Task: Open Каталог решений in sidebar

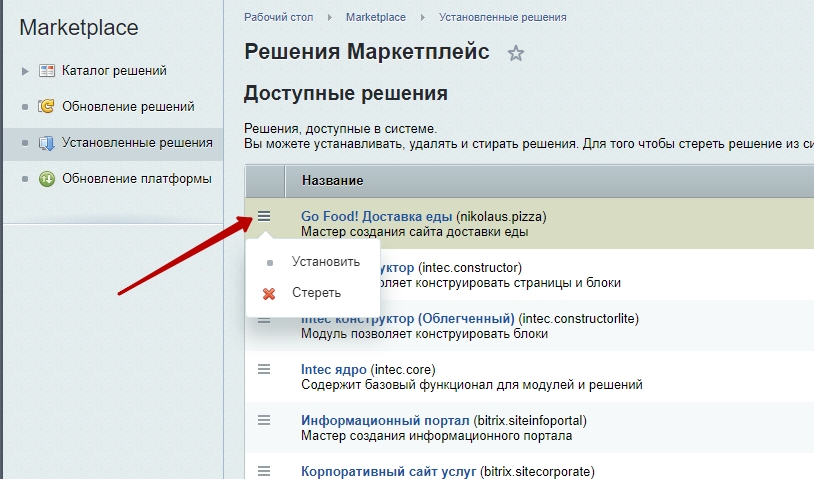Action: coord(114,71)
